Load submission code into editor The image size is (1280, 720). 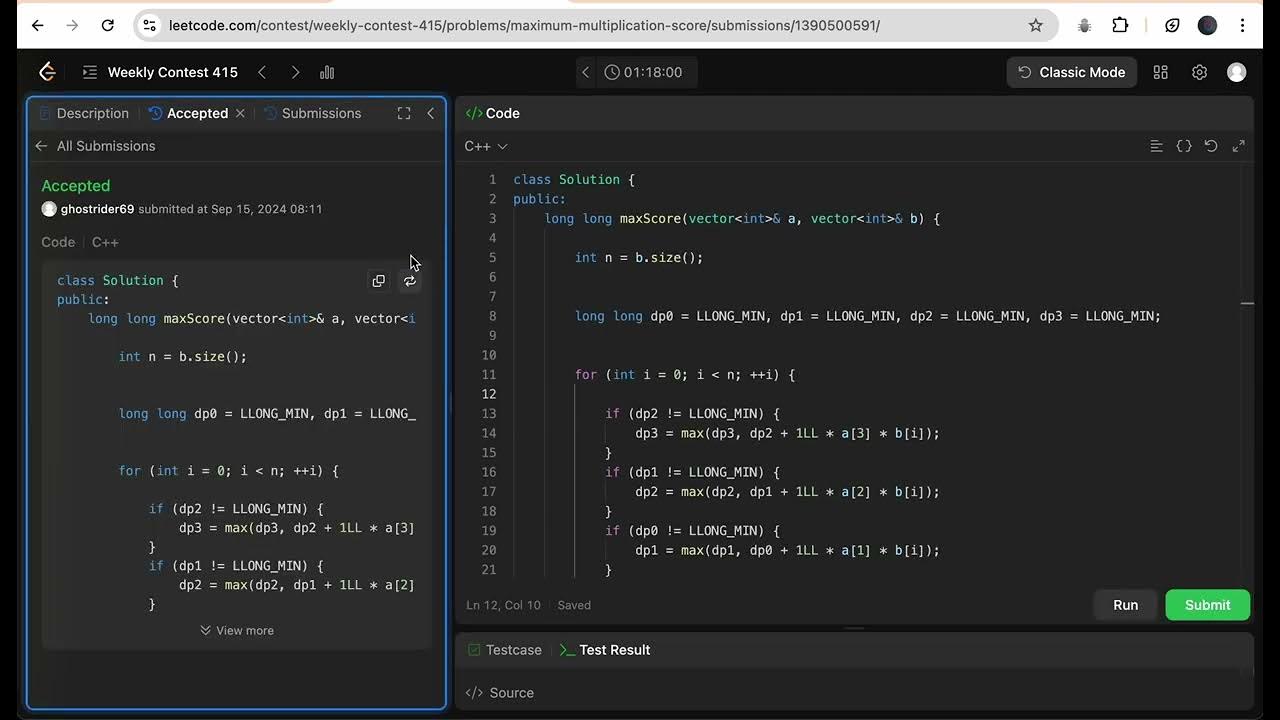(x=410, y=281)
